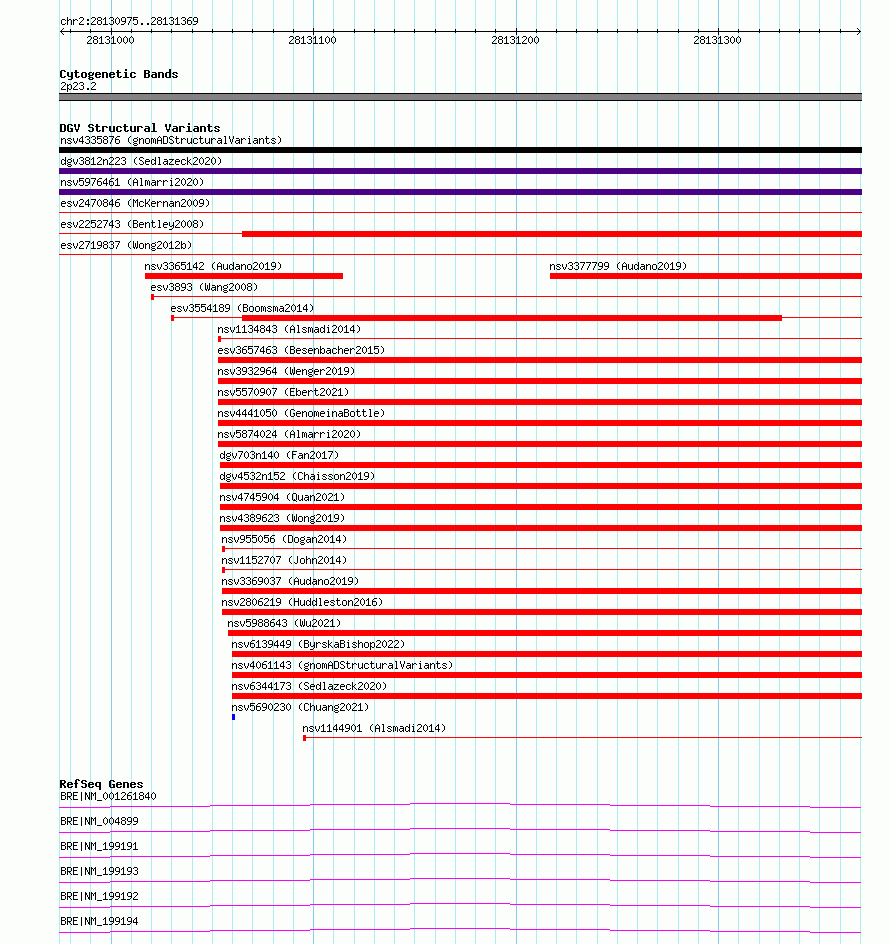Click nsv3932964 (Wenger2019) label
The height and width of the screenshot is (944, 890).
click(x=286, y=371)
